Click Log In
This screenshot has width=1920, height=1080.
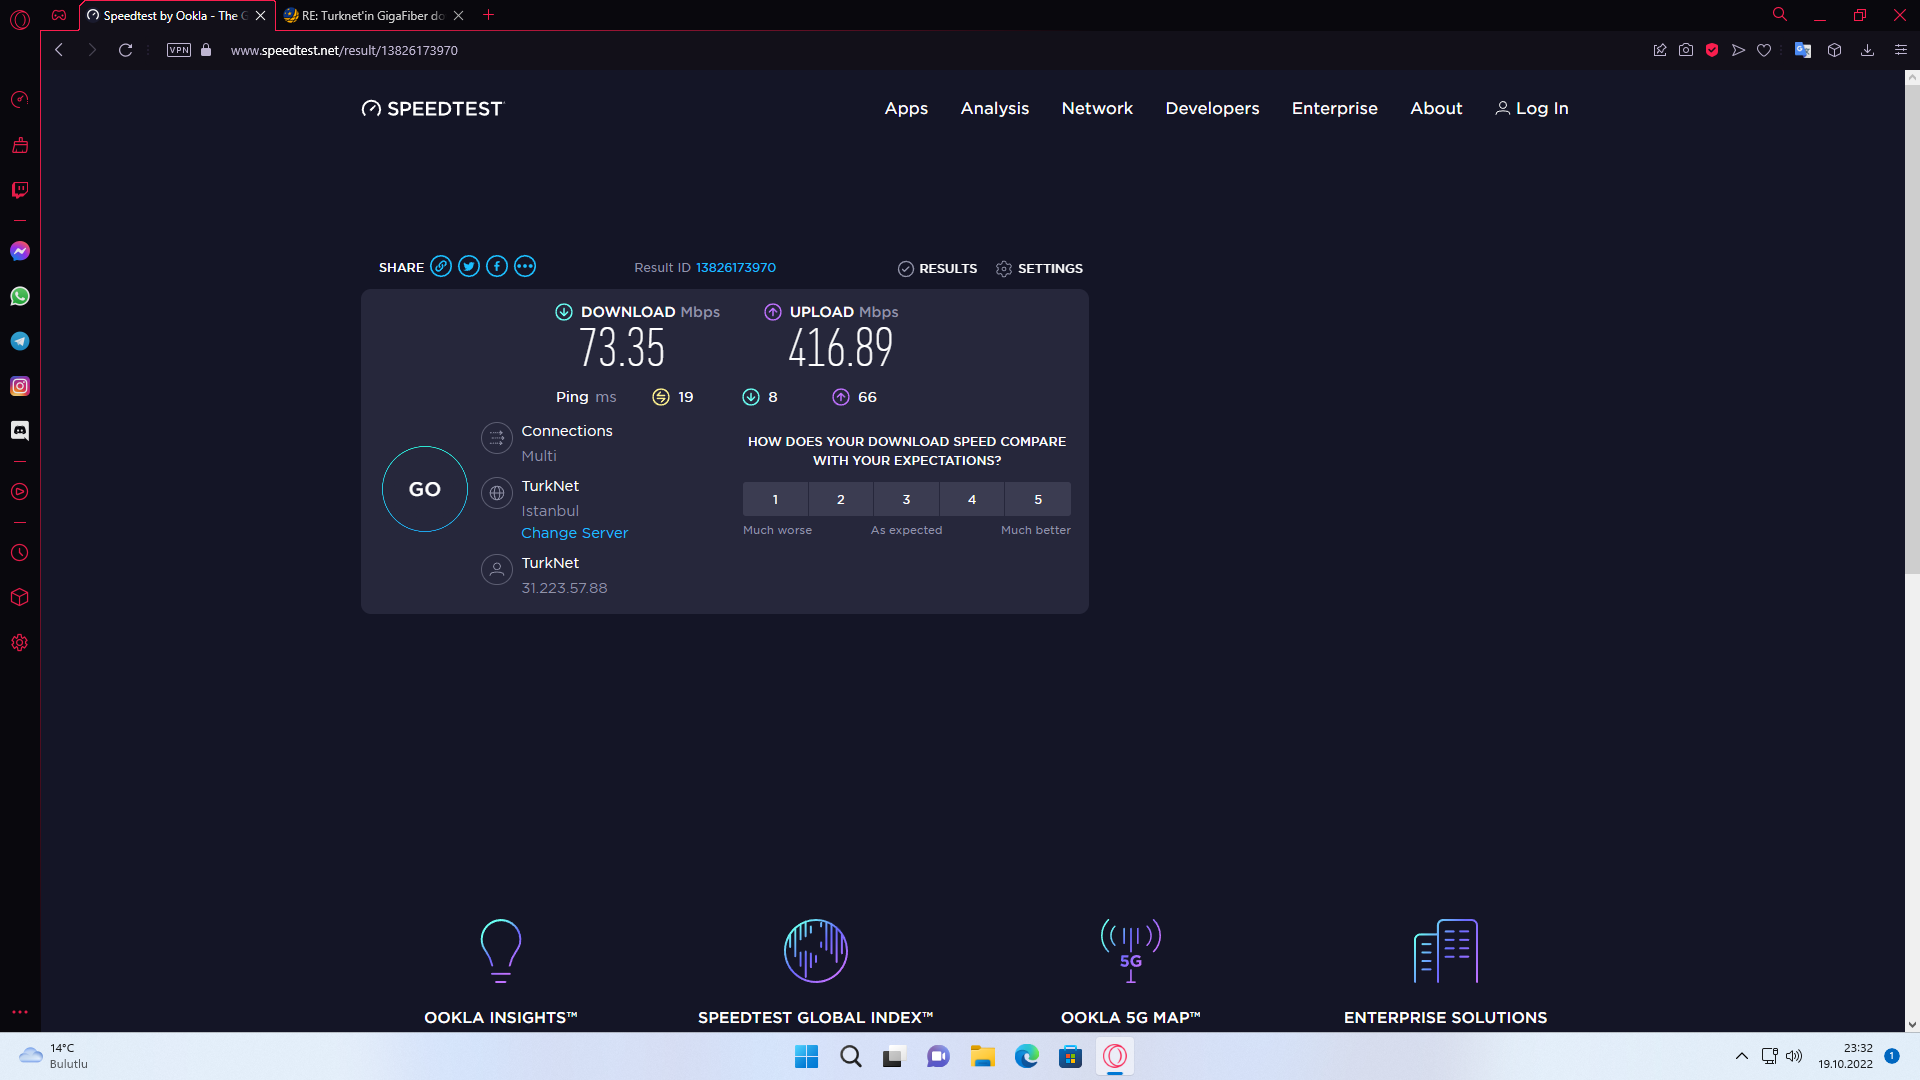[1532, 108]
